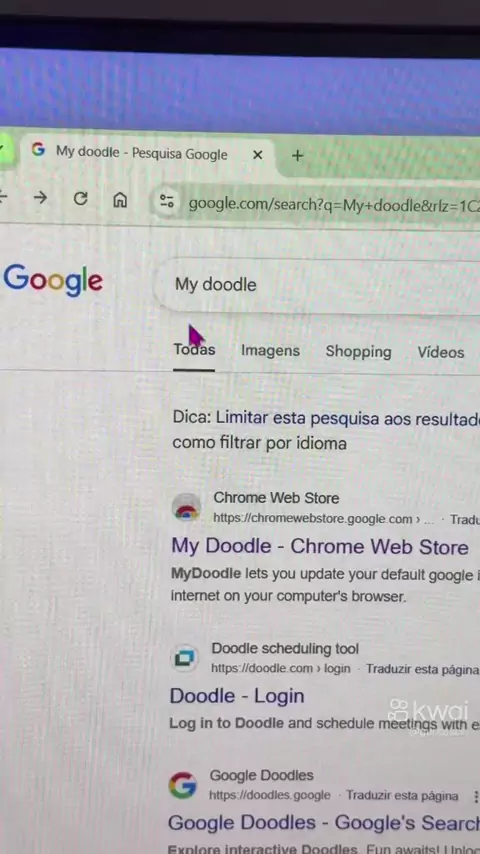The width and height of the screenshot is (480, 854).
Task: Click the browser Forward arrow
Action: pyautogui.click(x=40, y=198)
